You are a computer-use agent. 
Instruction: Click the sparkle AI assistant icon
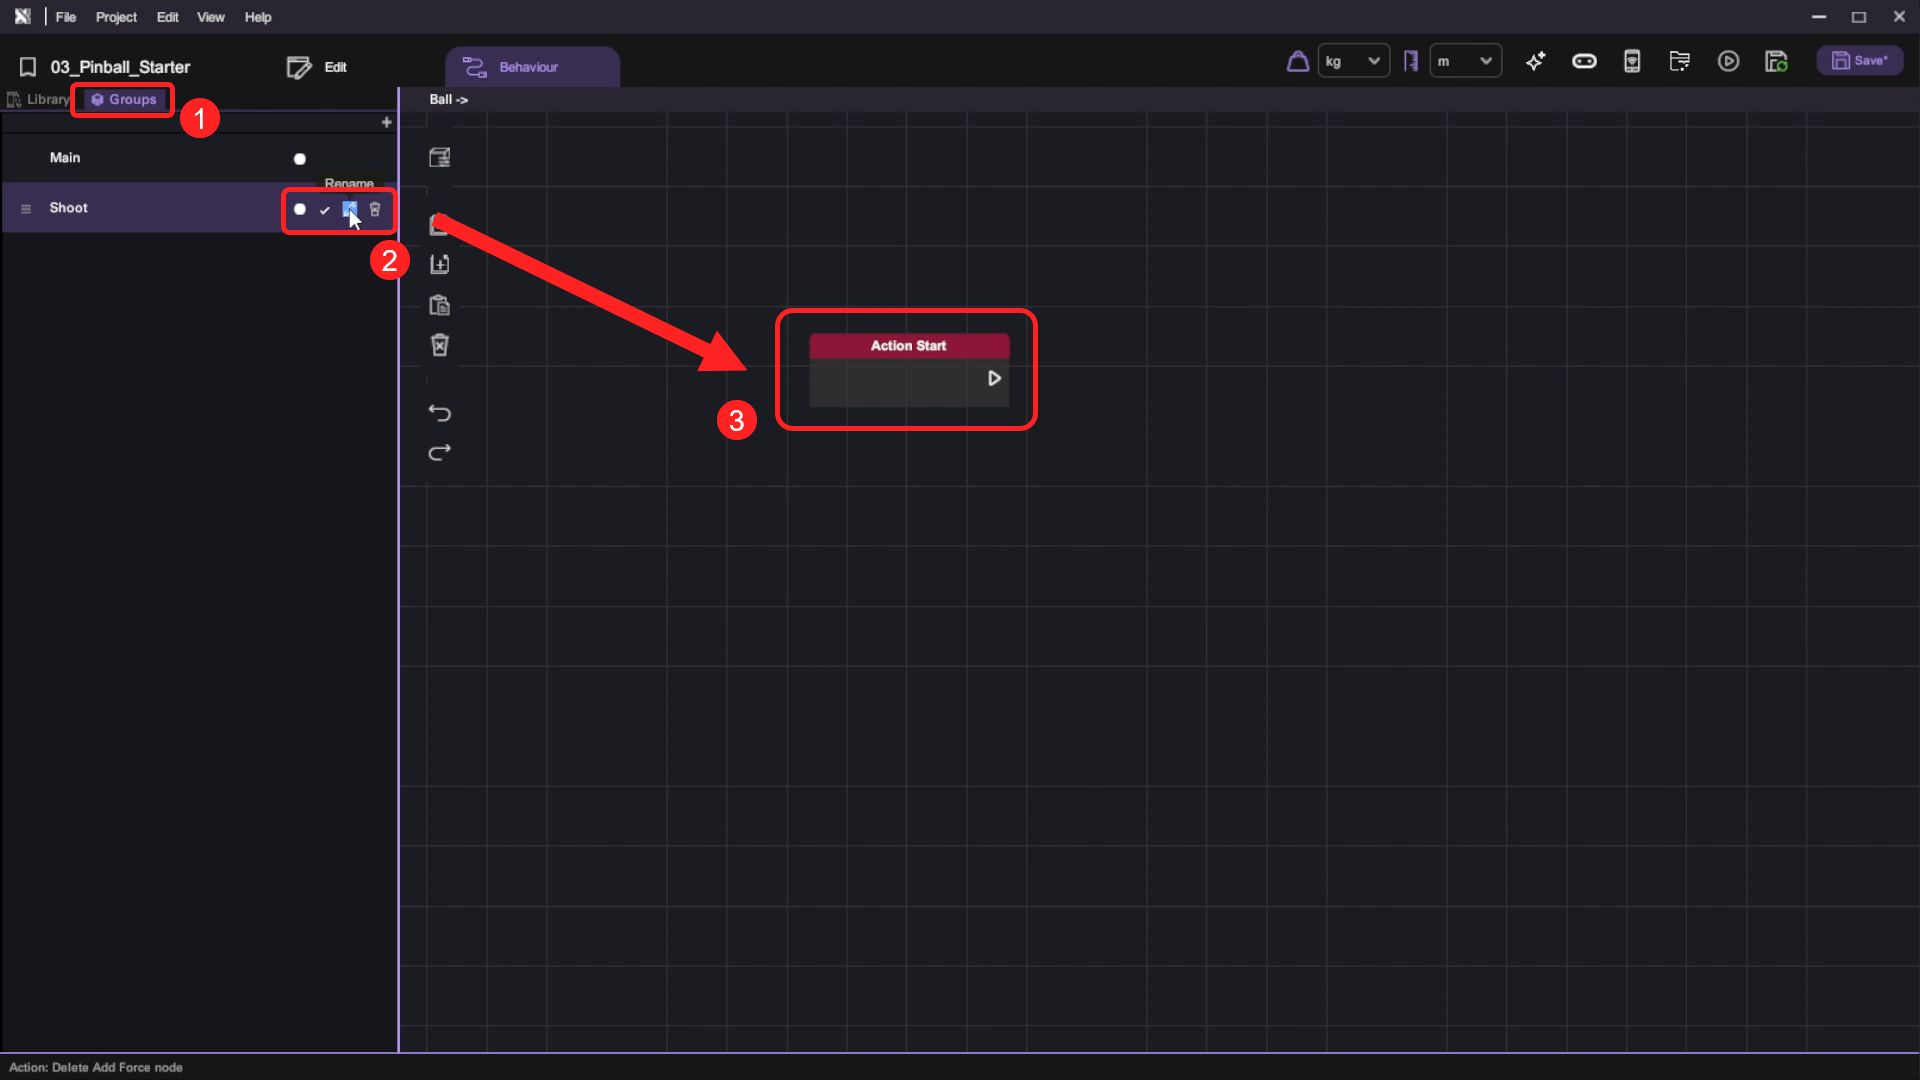[1535, 62]
